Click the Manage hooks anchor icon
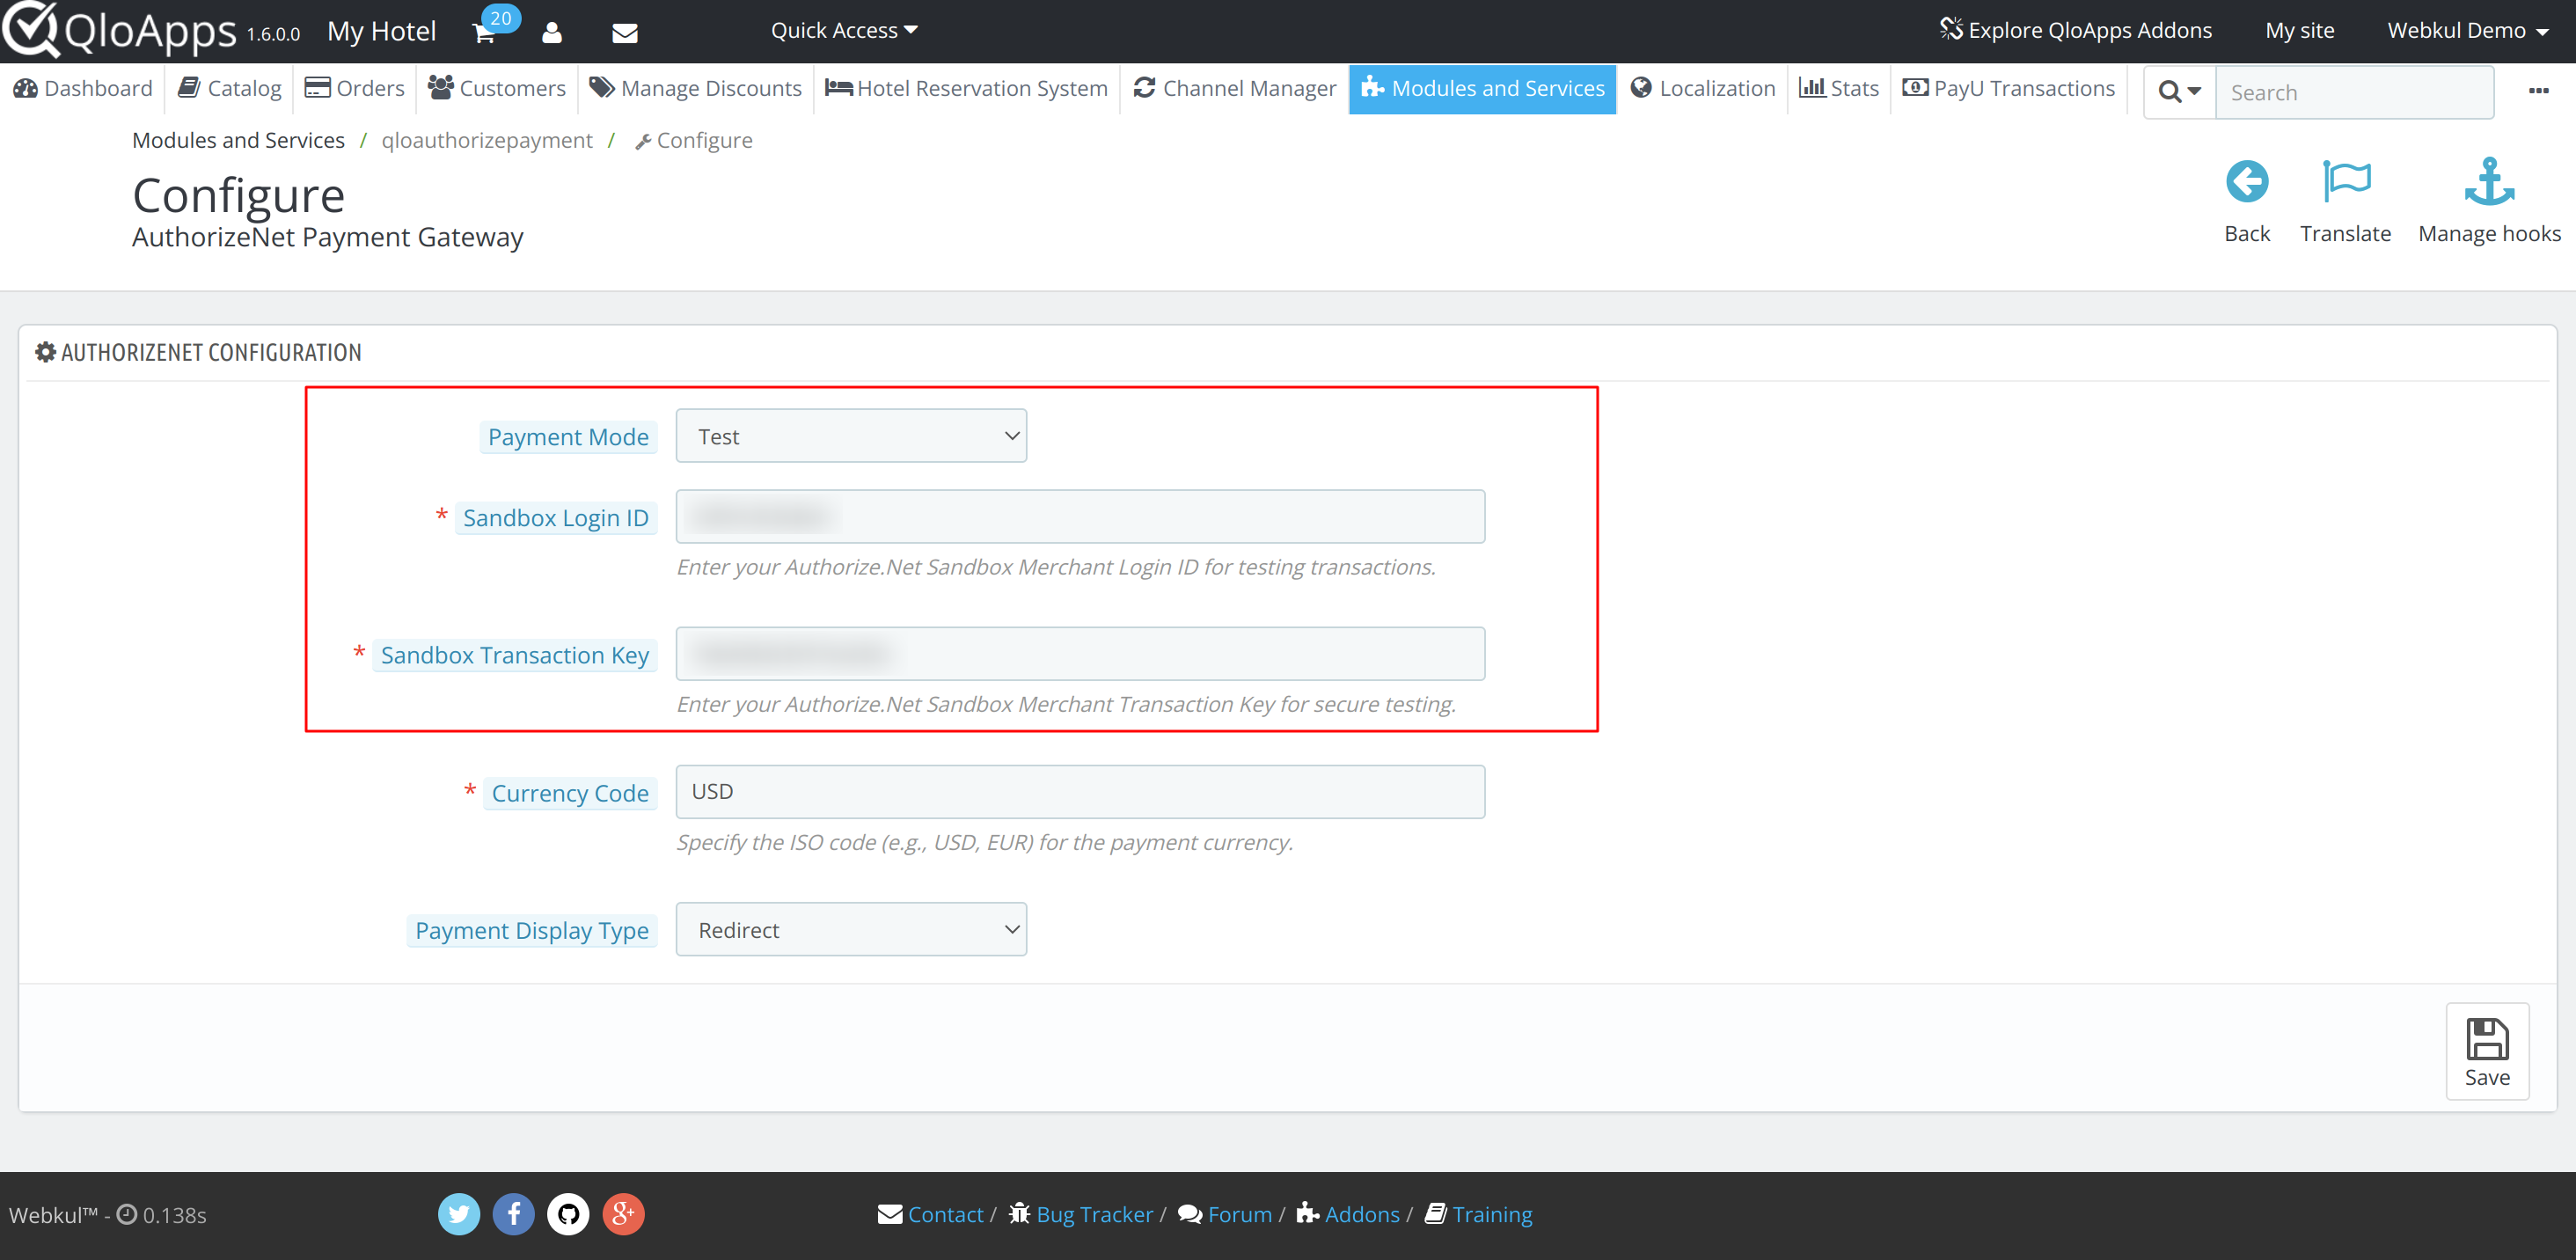 pos(2489,180)
